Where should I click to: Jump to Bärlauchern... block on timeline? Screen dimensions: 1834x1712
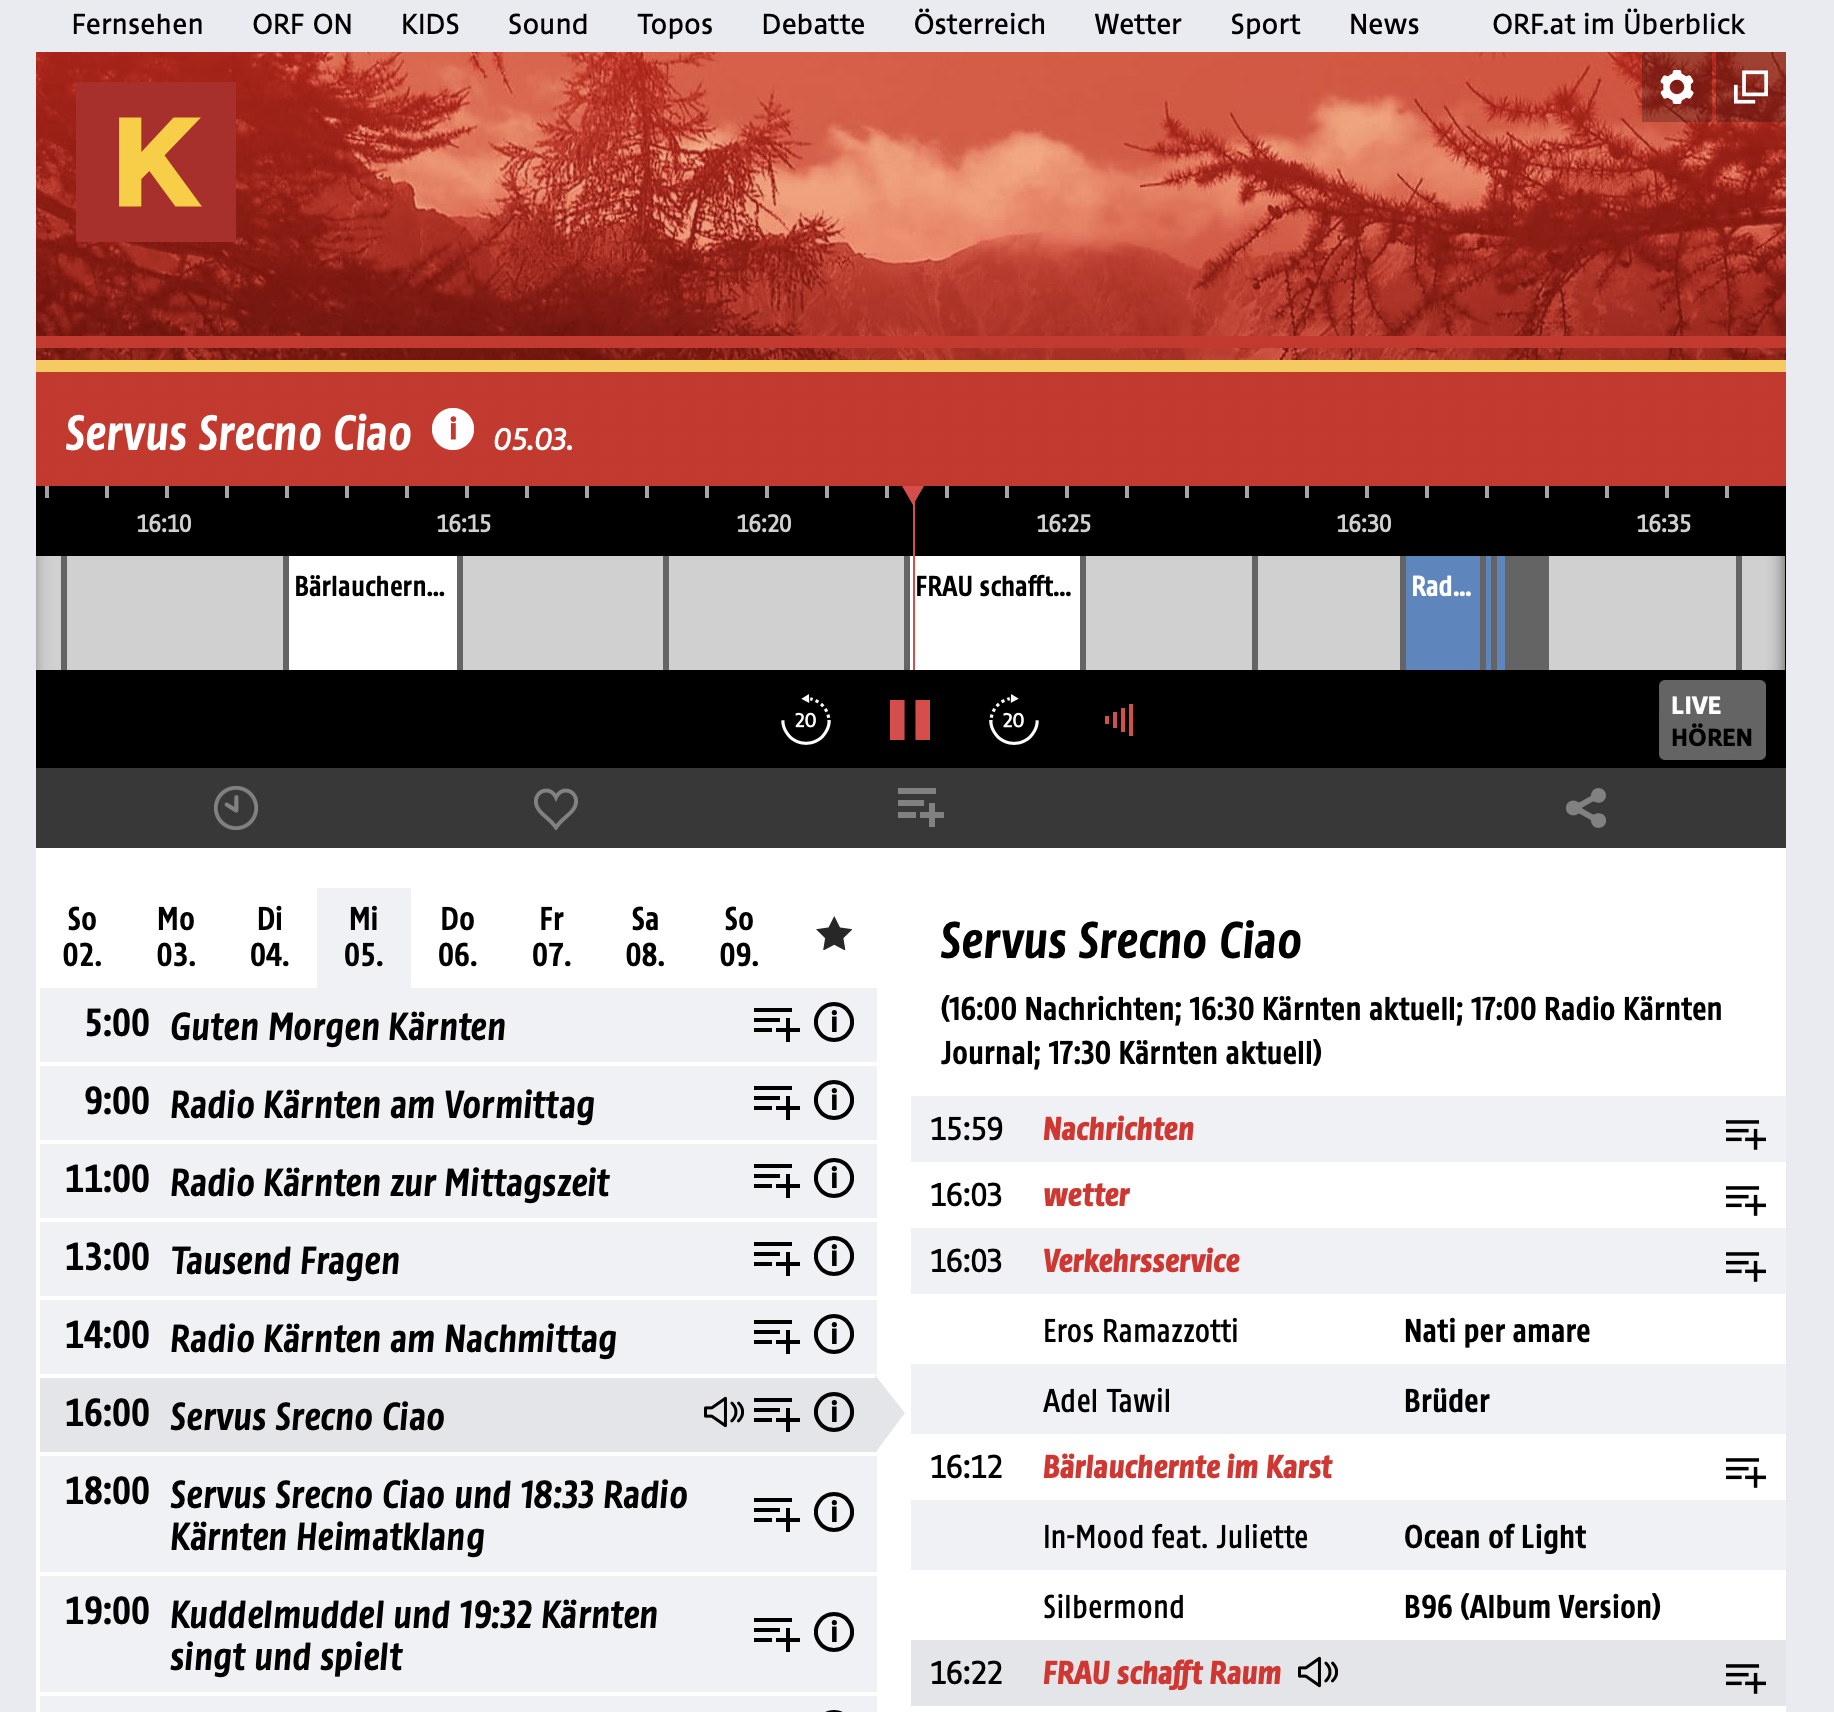click(x=372, y=613)
